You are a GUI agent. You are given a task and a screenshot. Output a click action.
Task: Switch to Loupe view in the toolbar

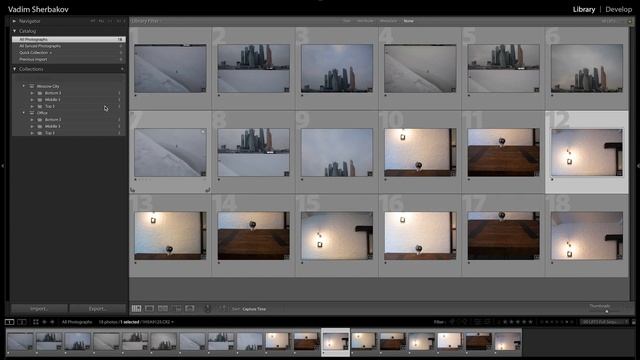point(149,309)
